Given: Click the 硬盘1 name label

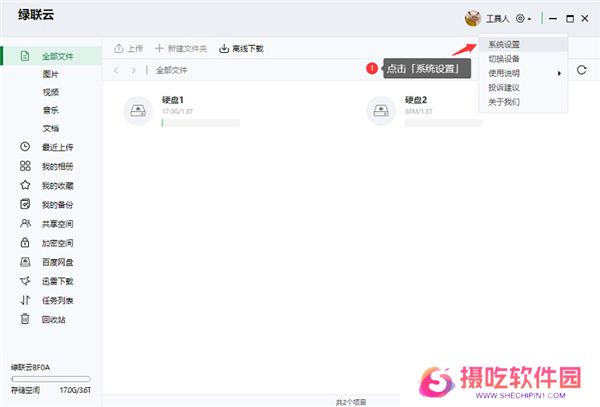Looking at the screenshot, I should point(173,100).
